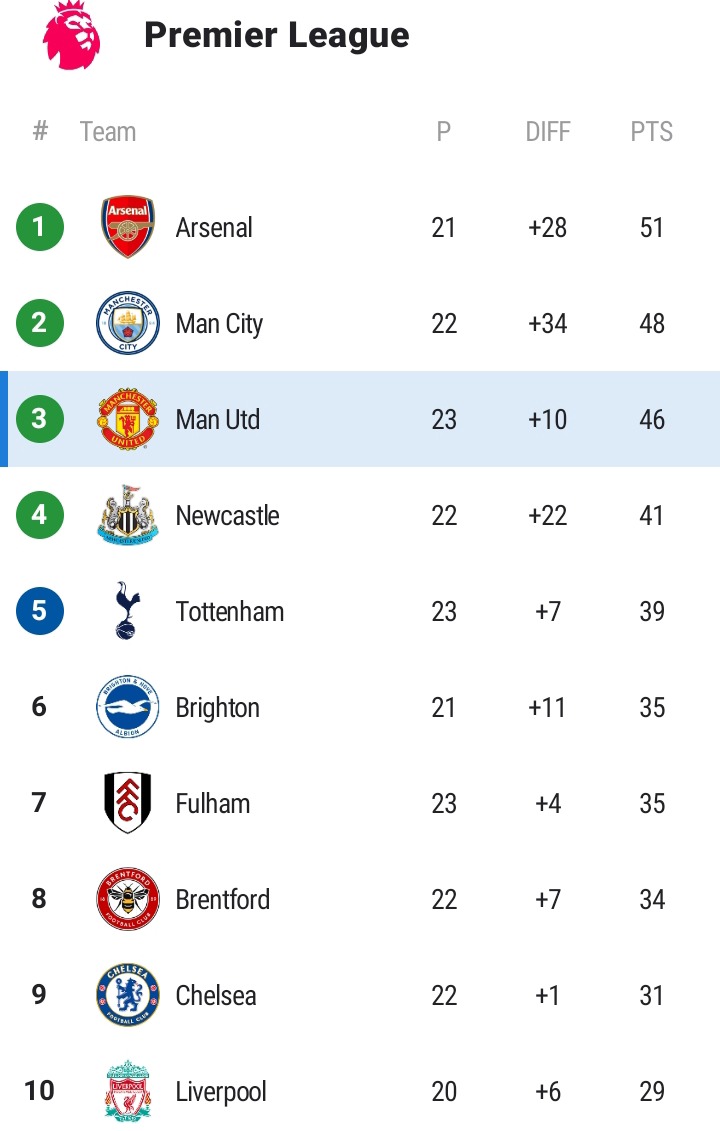Click Newcastle's 41 points value
Viewport: 720px width, 1131px height.
652,516
